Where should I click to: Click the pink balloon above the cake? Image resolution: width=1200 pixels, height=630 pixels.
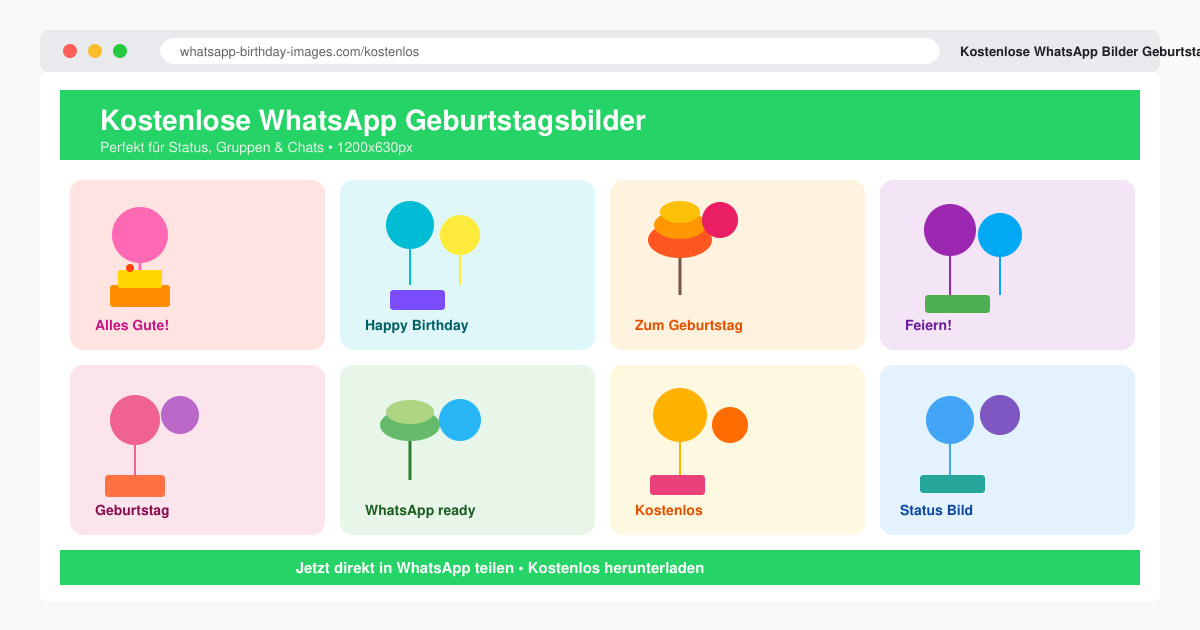tap(140, 235)
